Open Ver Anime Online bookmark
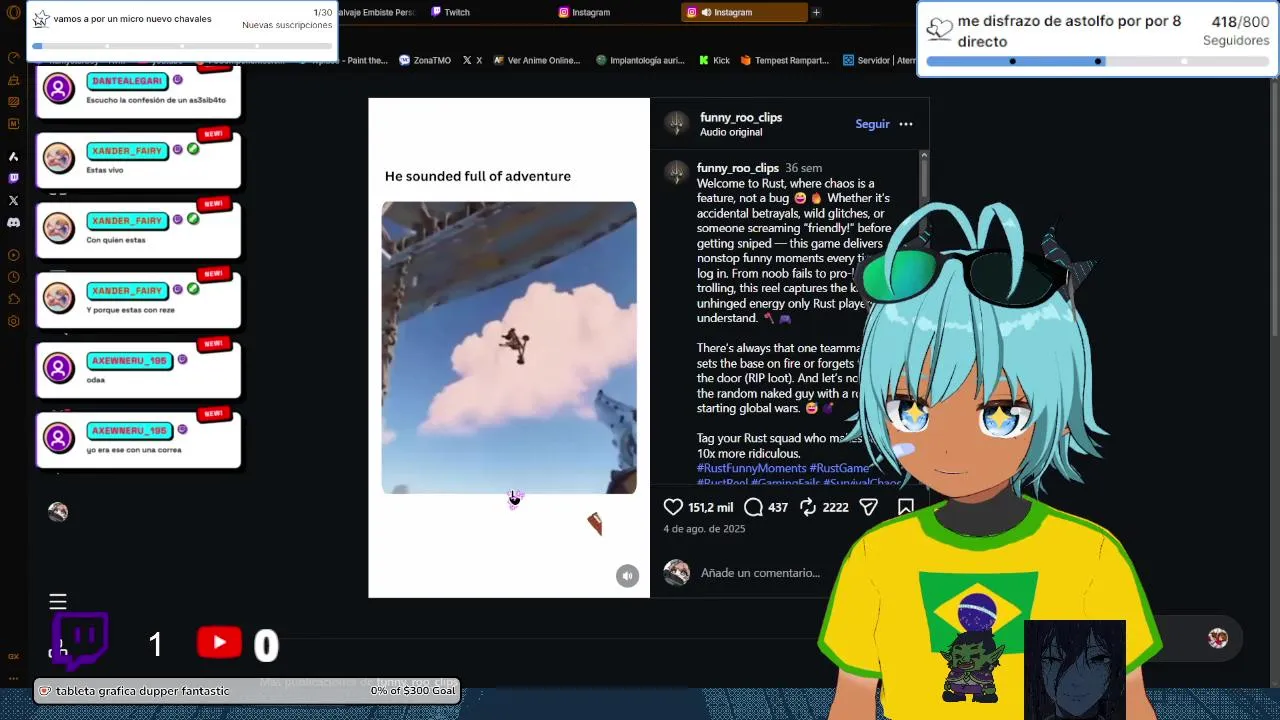Image resolution: width=1280 pixels, height=720 pixels. pos(538,60)
